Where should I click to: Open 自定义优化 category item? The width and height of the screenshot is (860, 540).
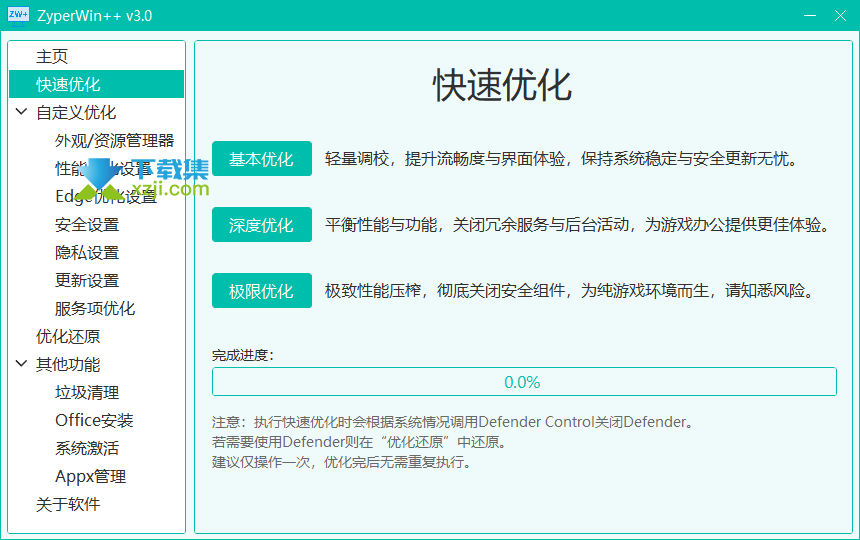pyautogui.click(x=76, y=112)
